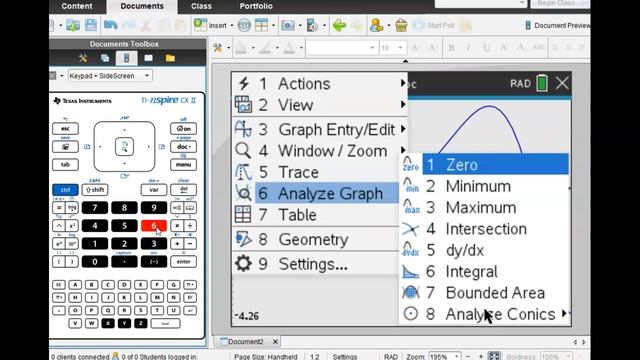Choose Integral in submenu
This screenshot has width=640, height=360.
[x=484, y=271]
